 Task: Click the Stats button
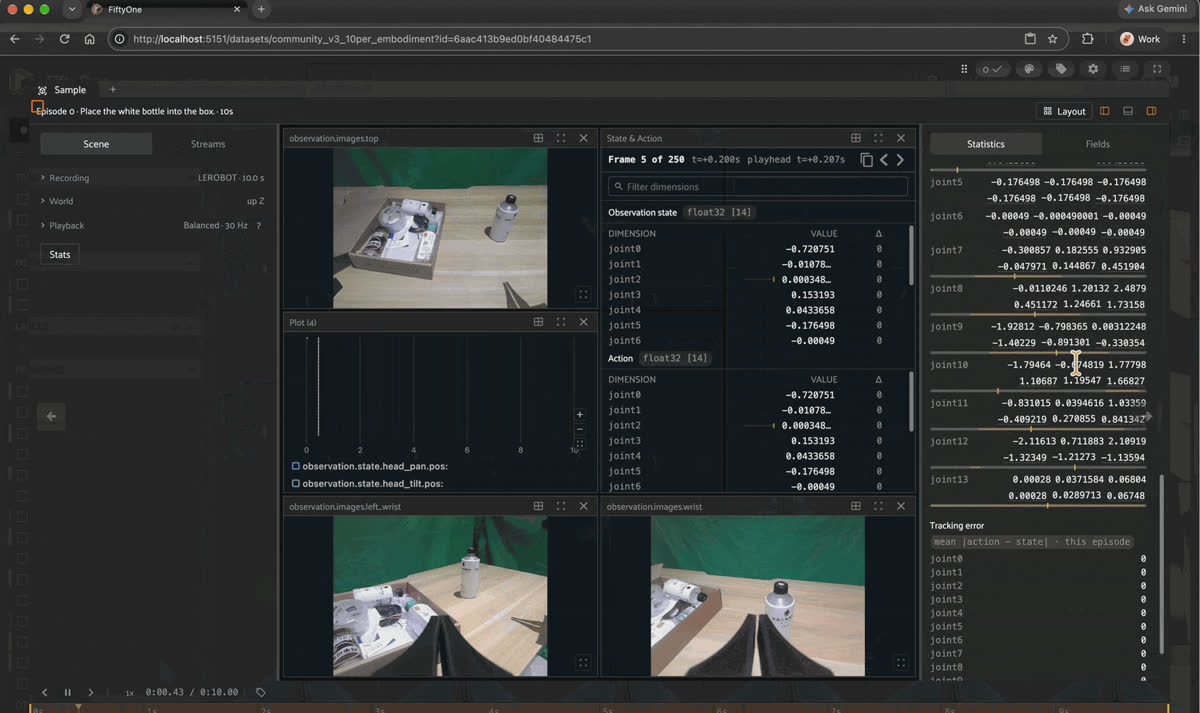pyautogui.click(x=60, y=254)
